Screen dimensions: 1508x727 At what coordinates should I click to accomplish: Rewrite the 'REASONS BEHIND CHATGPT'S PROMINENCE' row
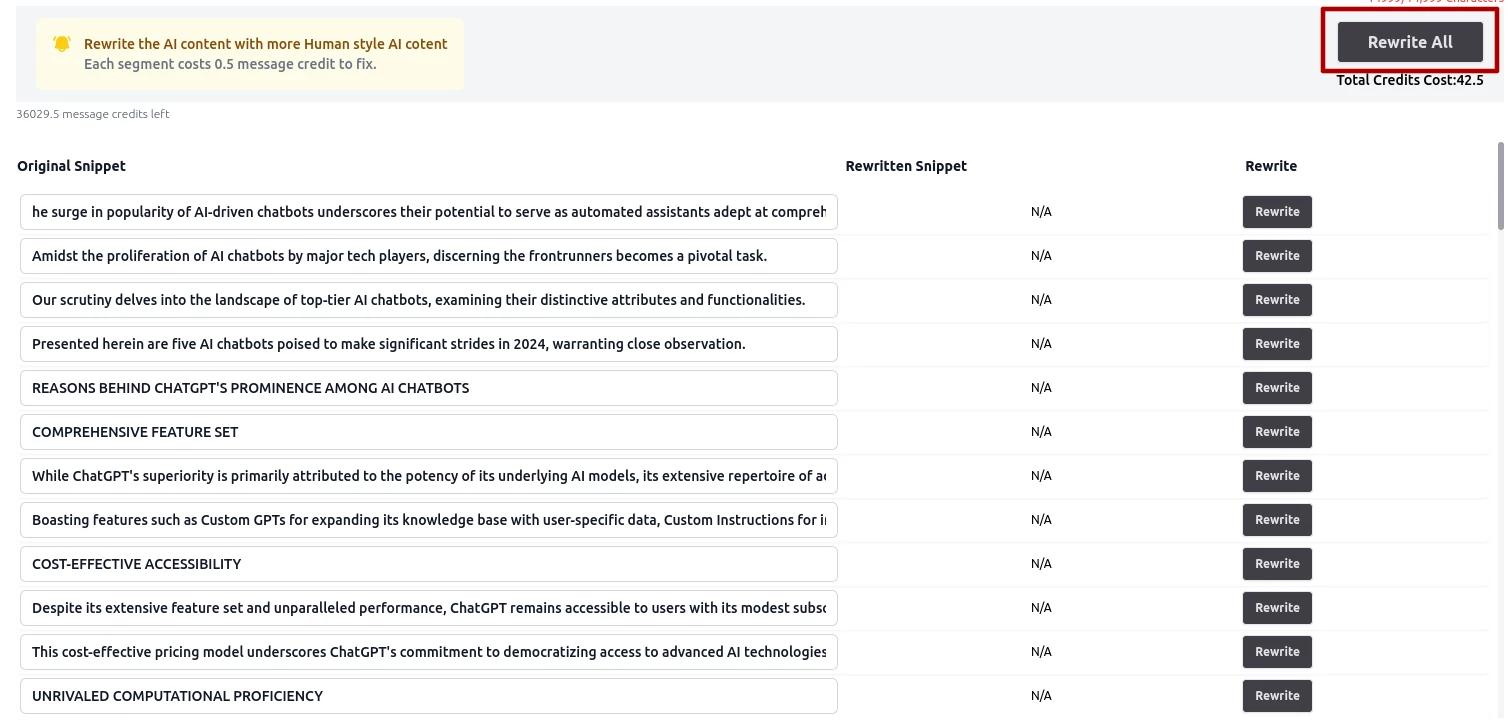1277,388
